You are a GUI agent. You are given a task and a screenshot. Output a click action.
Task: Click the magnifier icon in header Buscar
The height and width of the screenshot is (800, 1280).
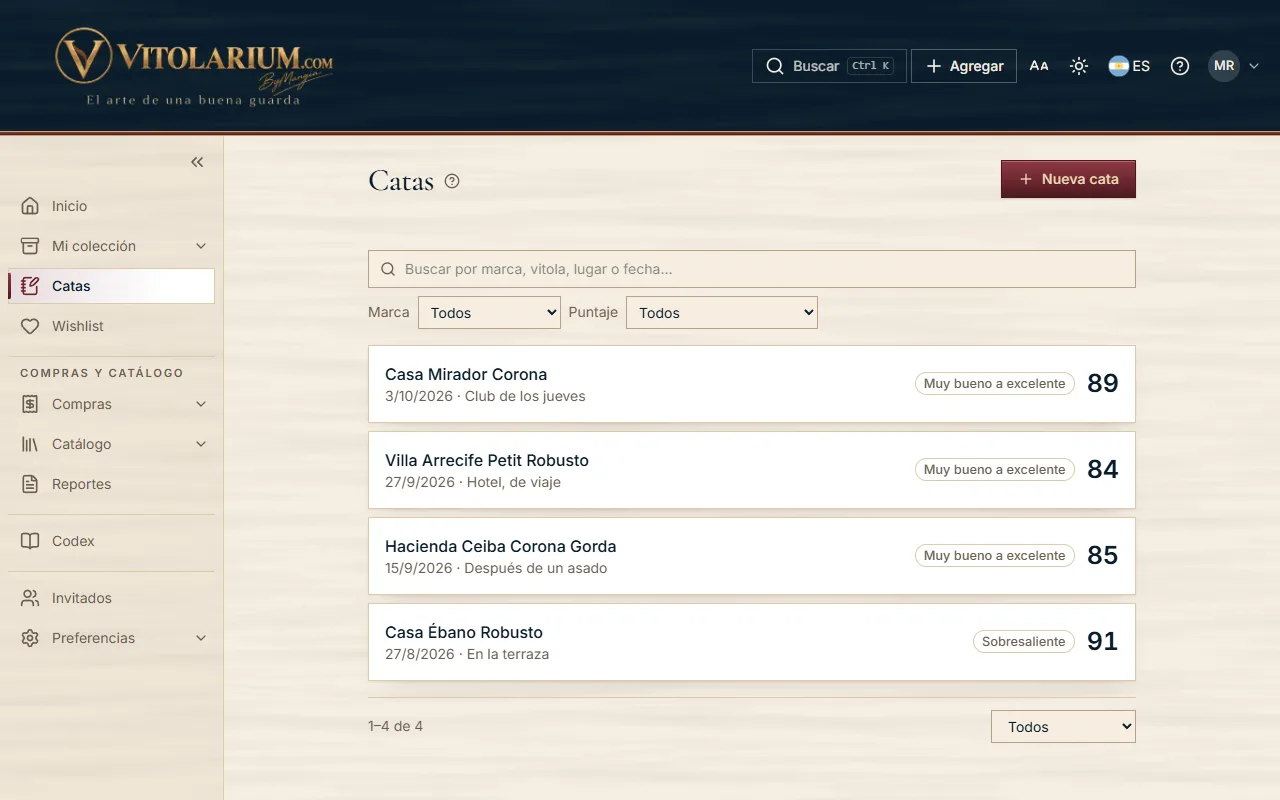[775, 66]
